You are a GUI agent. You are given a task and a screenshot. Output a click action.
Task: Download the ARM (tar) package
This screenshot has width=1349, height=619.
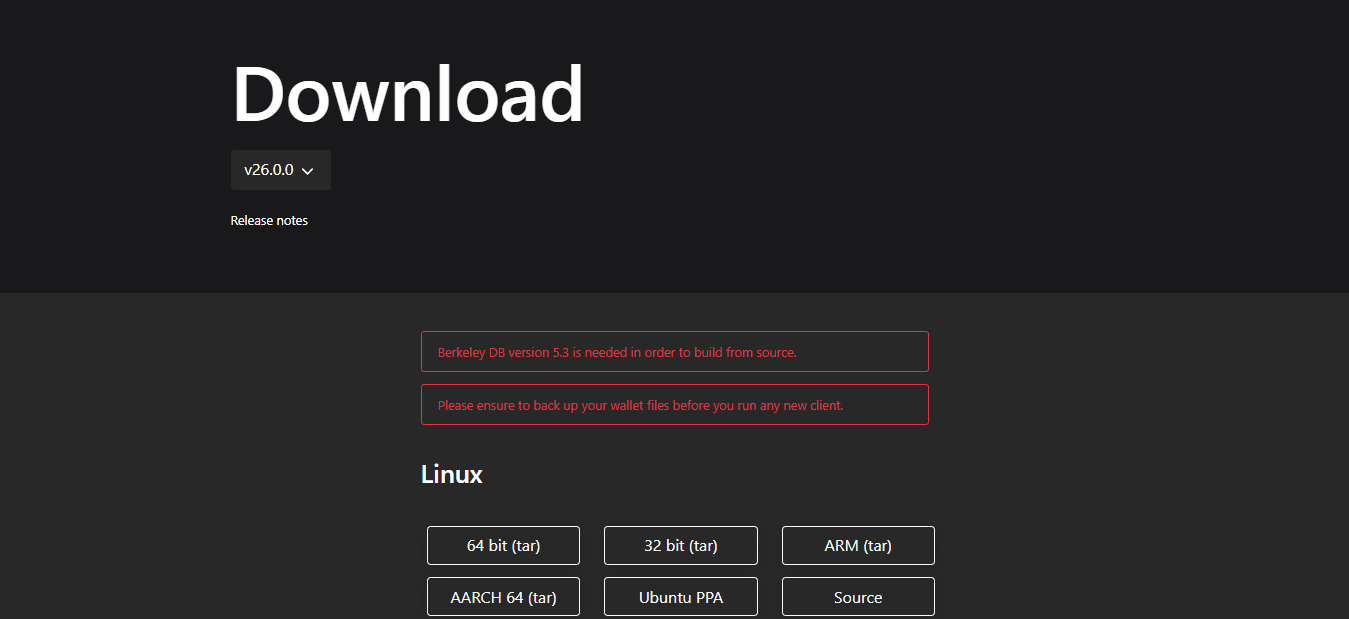(x=858, y=545)
